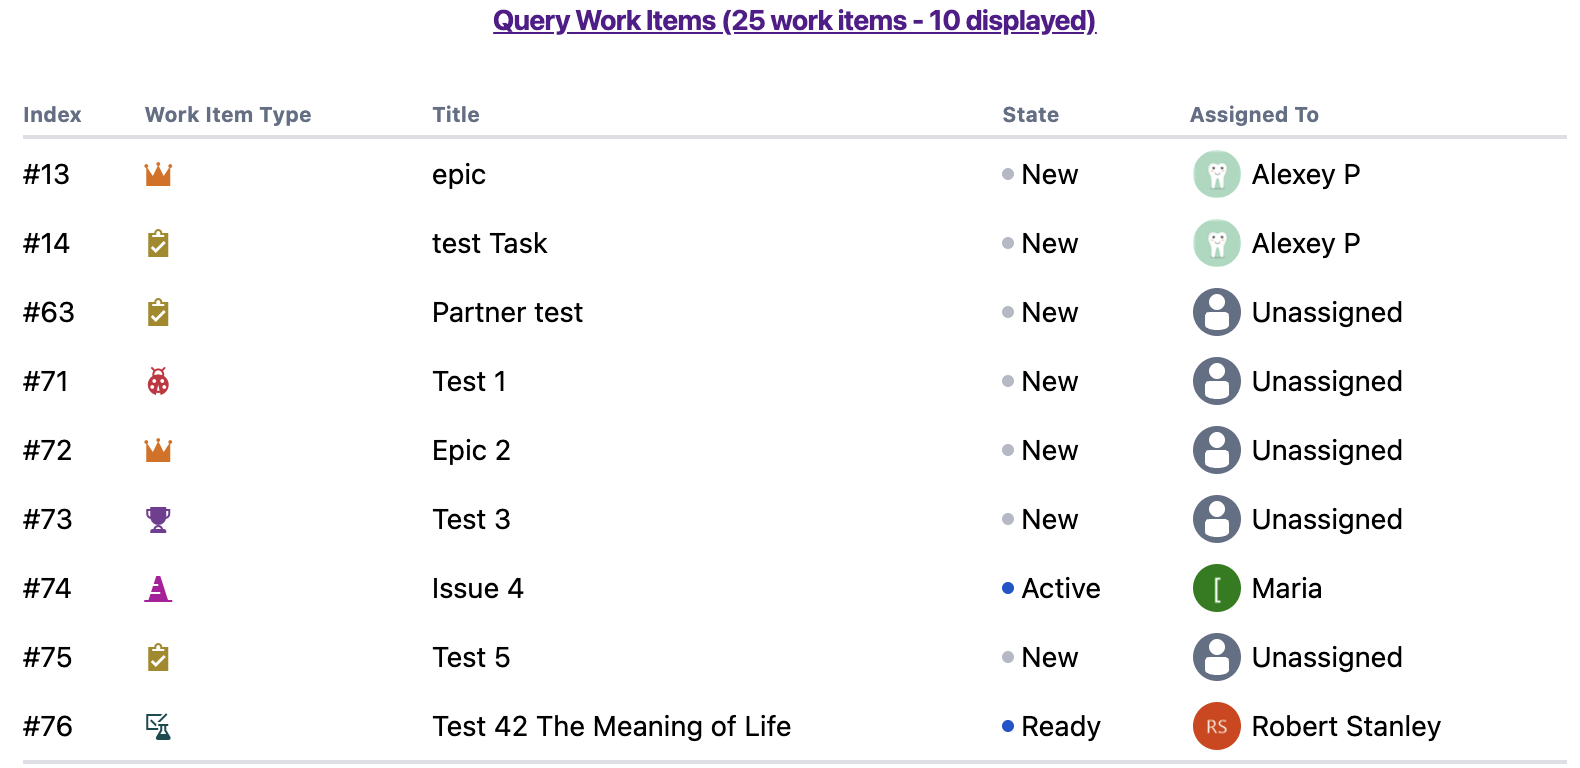Click the Assigned To column header

click(1254, 115)
